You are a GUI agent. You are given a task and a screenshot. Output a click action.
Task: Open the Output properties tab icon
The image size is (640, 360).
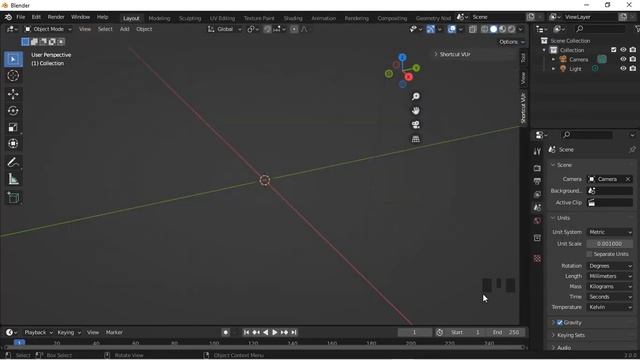click(537, 181)
